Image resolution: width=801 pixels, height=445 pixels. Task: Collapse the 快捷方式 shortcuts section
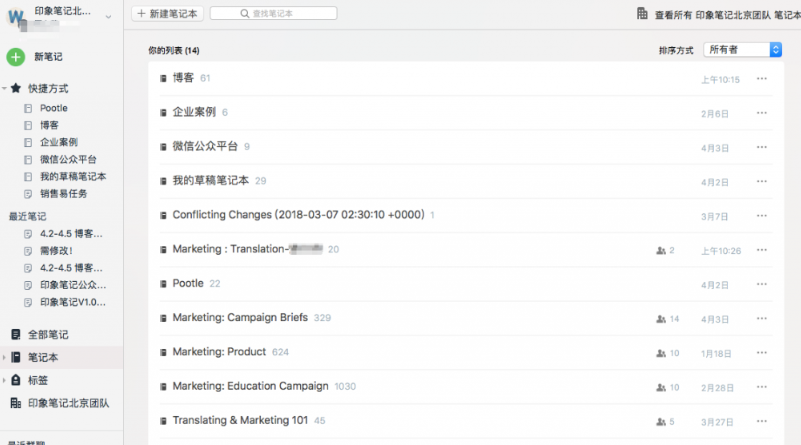tap(5, 88)
